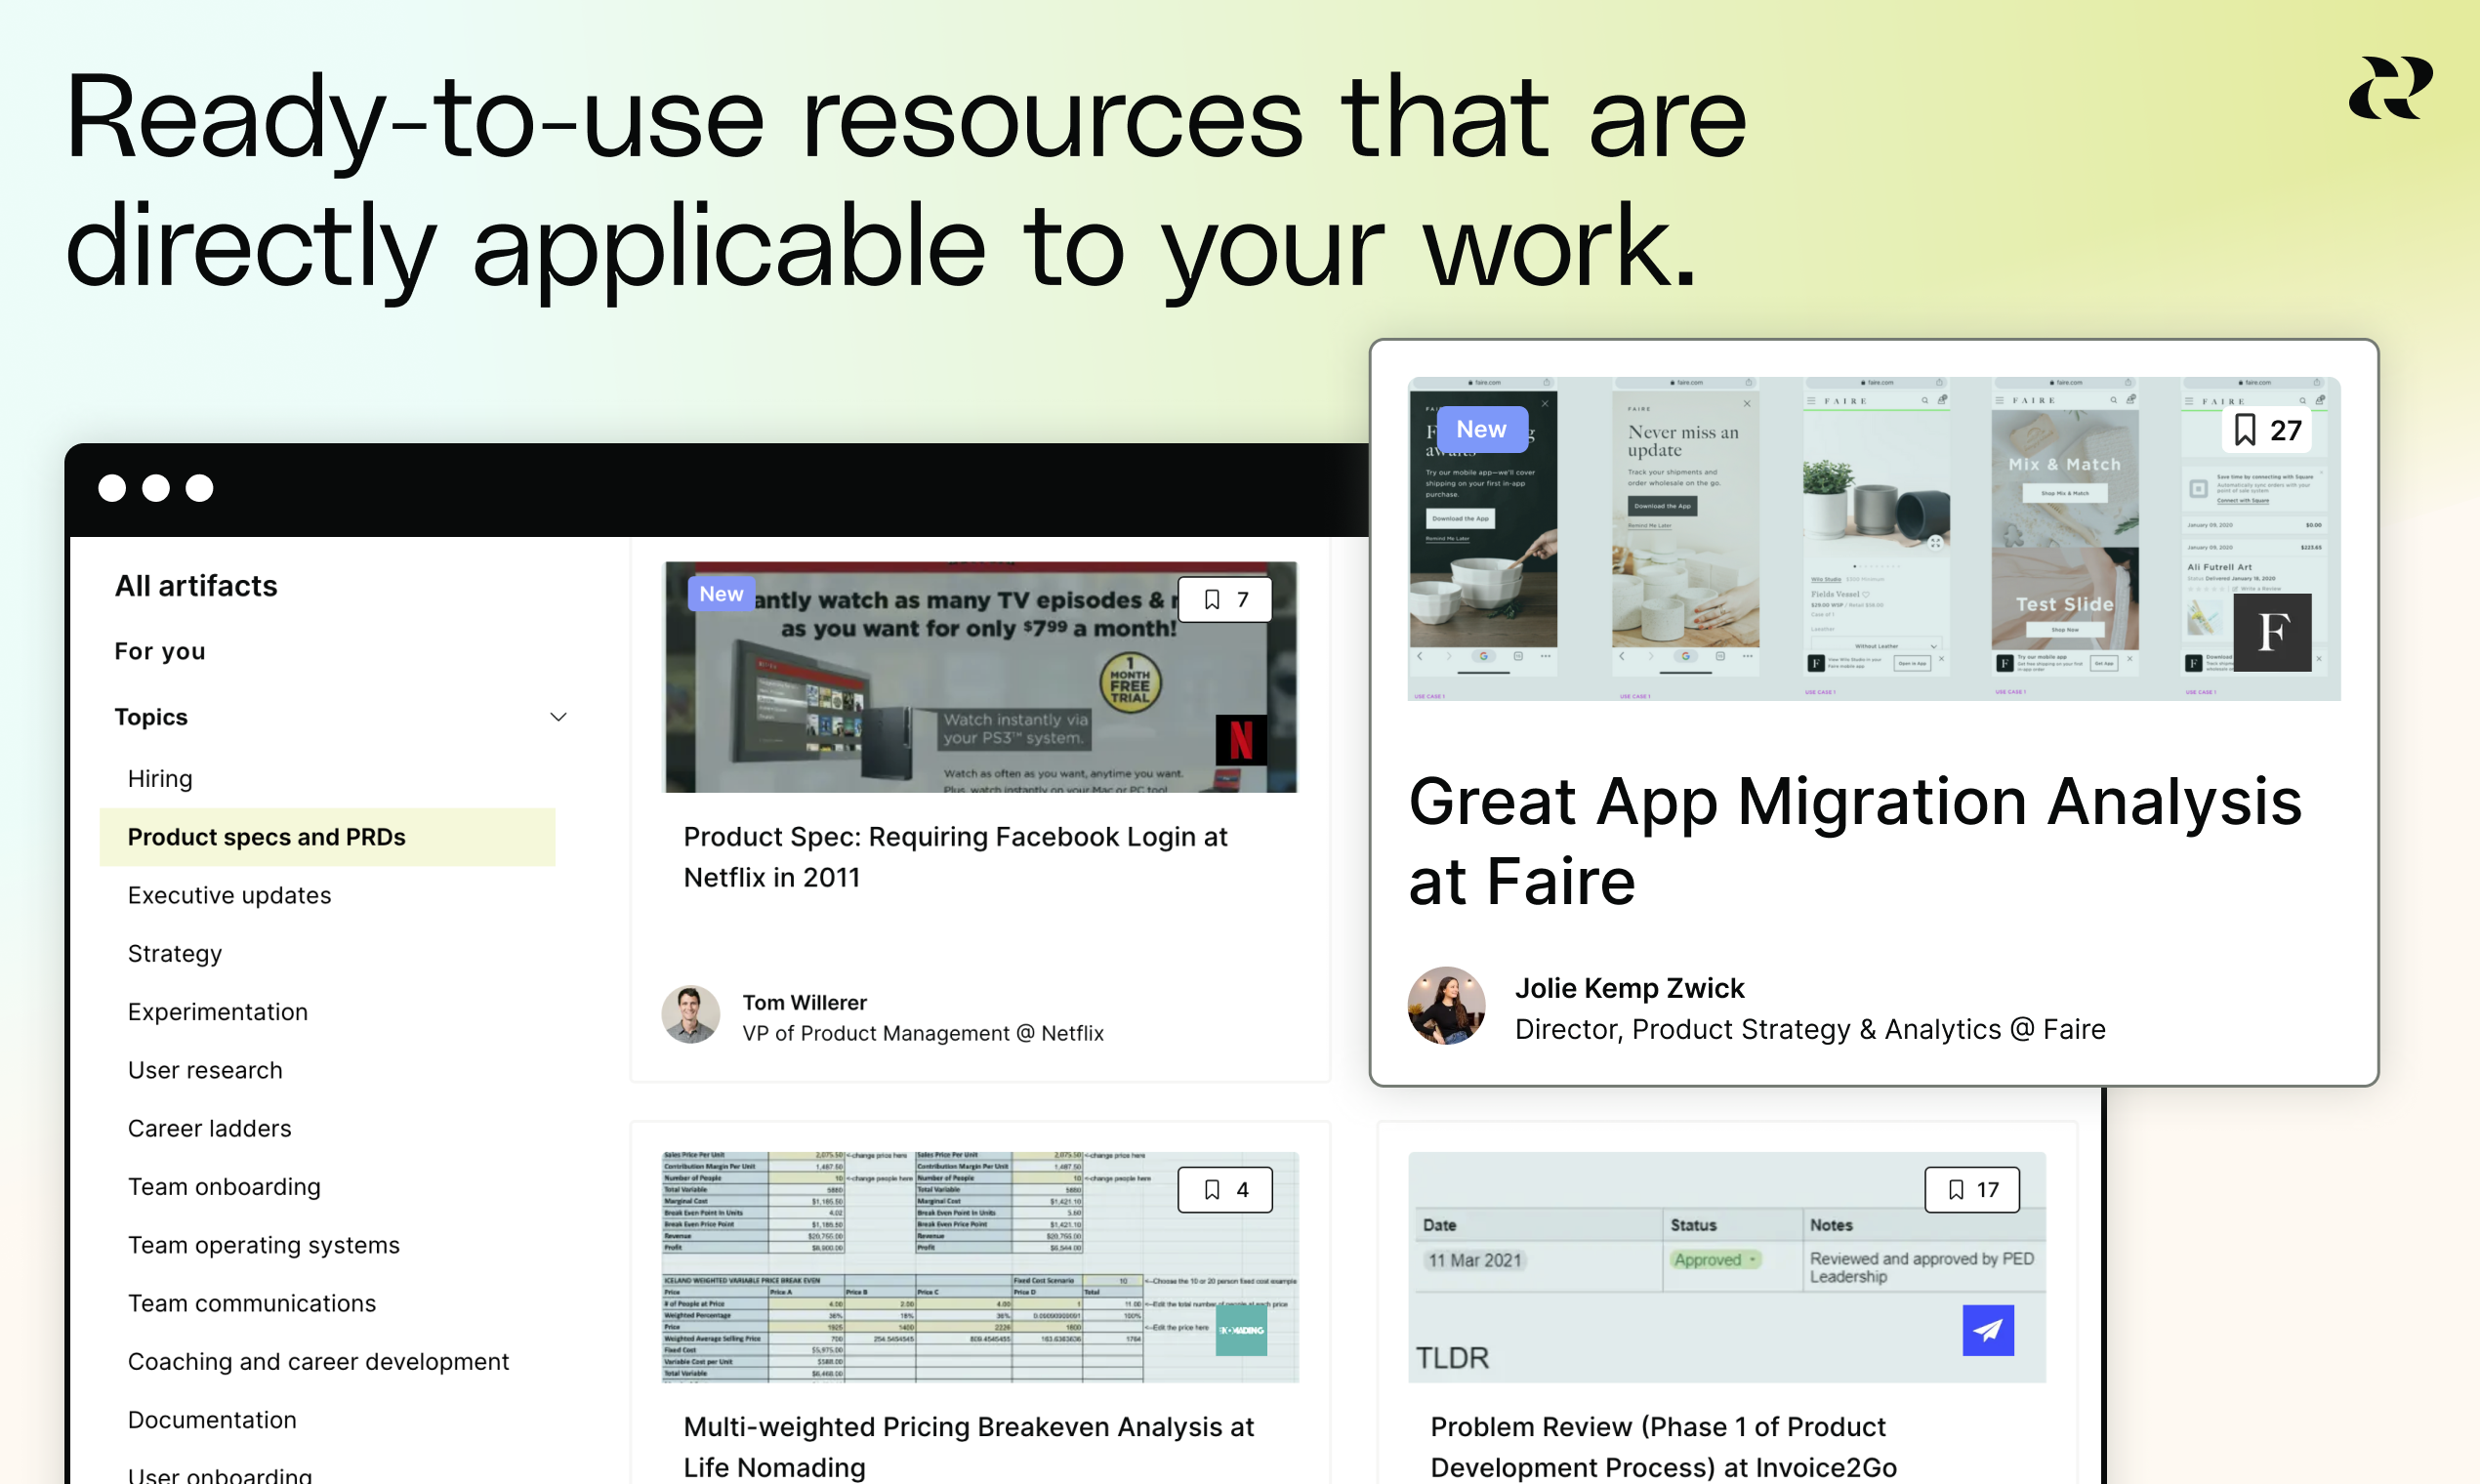Select Product specs and PRDs topic
Screen dimensions: 2480x1484
(327, 837)
